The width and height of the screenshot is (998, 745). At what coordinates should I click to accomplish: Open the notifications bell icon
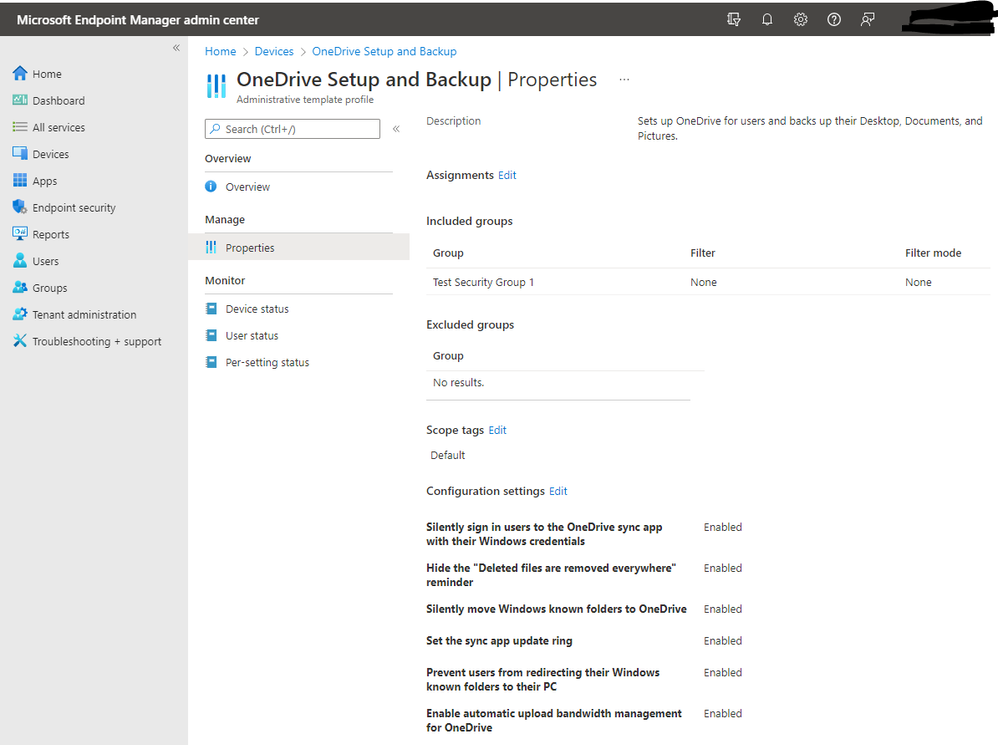[x=767, y=19]
